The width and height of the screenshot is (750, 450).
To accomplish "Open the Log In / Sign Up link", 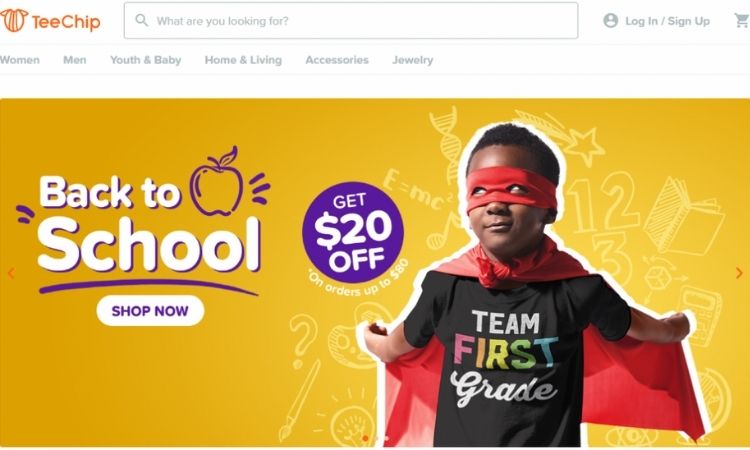I will click(667, 21).
